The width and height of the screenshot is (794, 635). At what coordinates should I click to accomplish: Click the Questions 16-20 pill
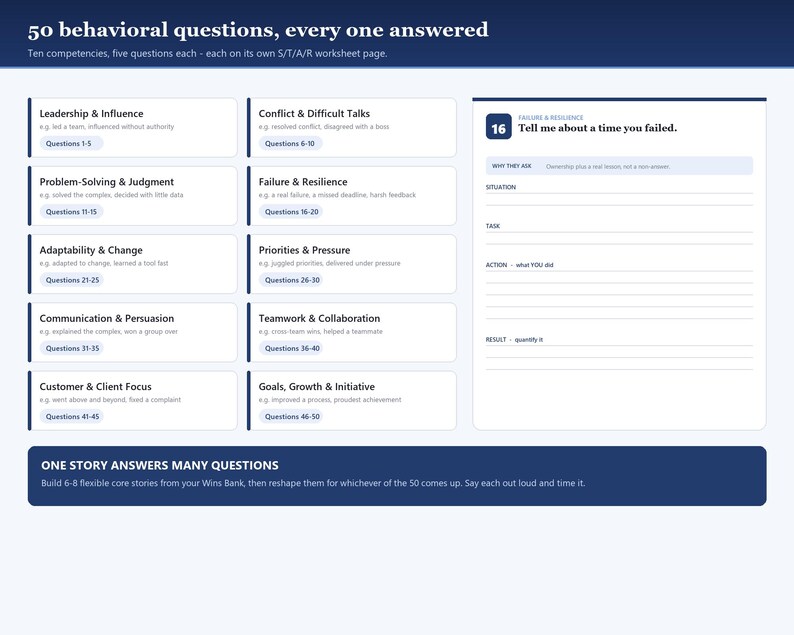(x=292, y=212)
